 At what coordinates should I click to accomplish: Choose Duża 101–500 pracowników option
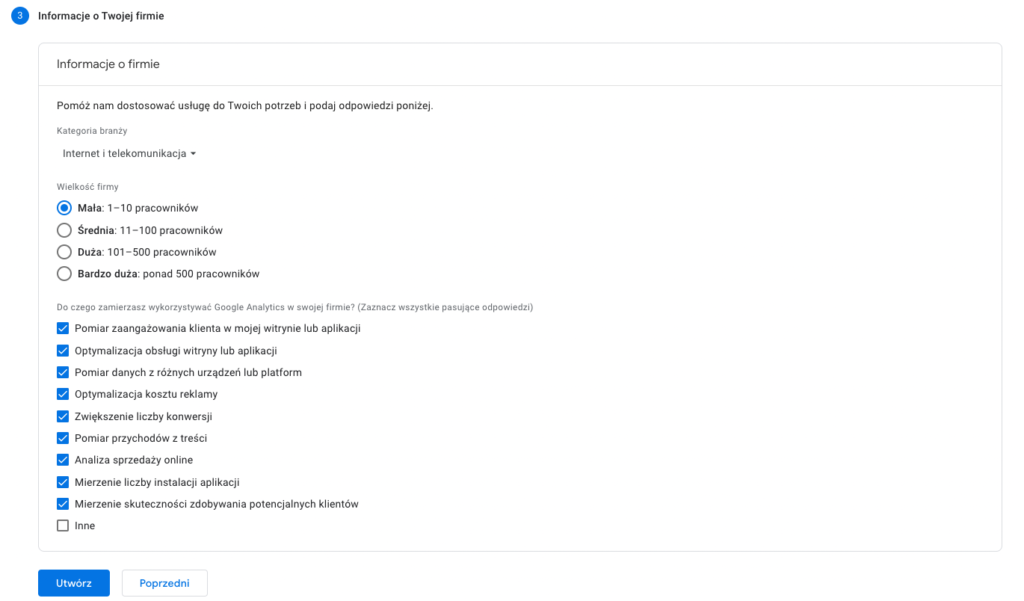64,252
